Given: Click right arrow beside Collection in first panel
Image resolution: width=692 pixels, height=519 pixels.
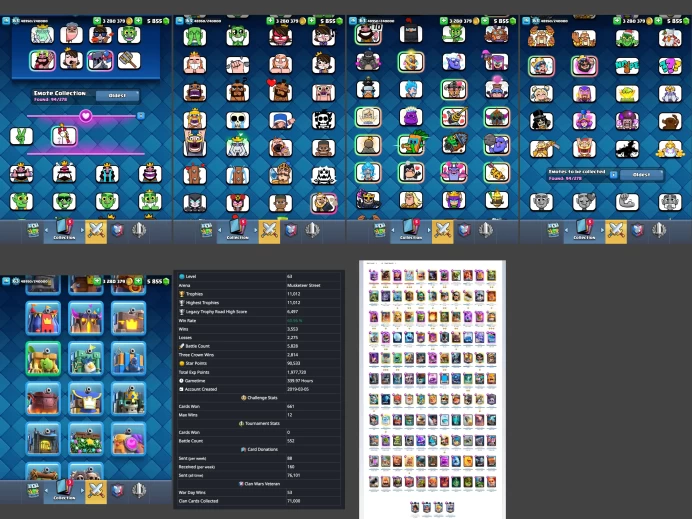Looking at the screenshot, I should (x=82, y=230).
